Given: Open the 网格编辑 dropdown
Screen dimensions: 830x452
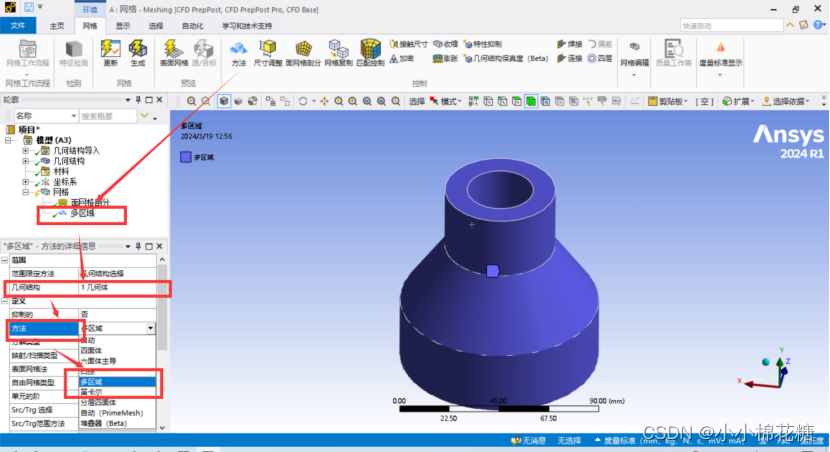Looking at the screenshot, I should pyautogui.click(x=634, y=75).
